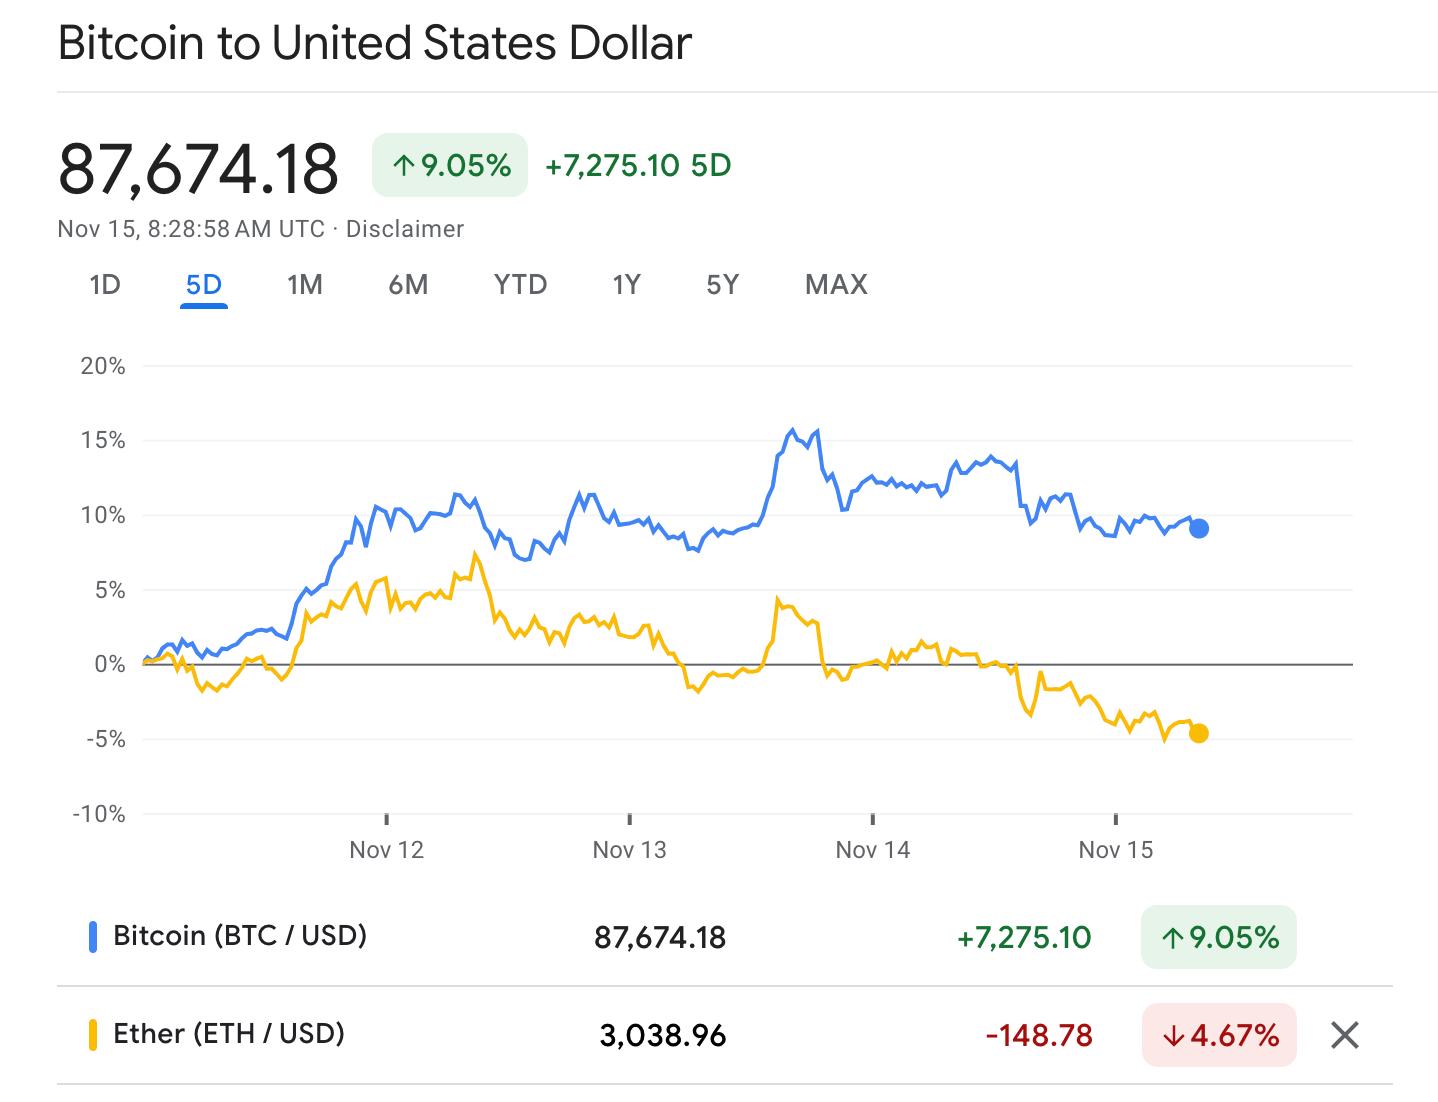Remove Ether comparison with X icon
1438x1102 pixels.
1345,1035
